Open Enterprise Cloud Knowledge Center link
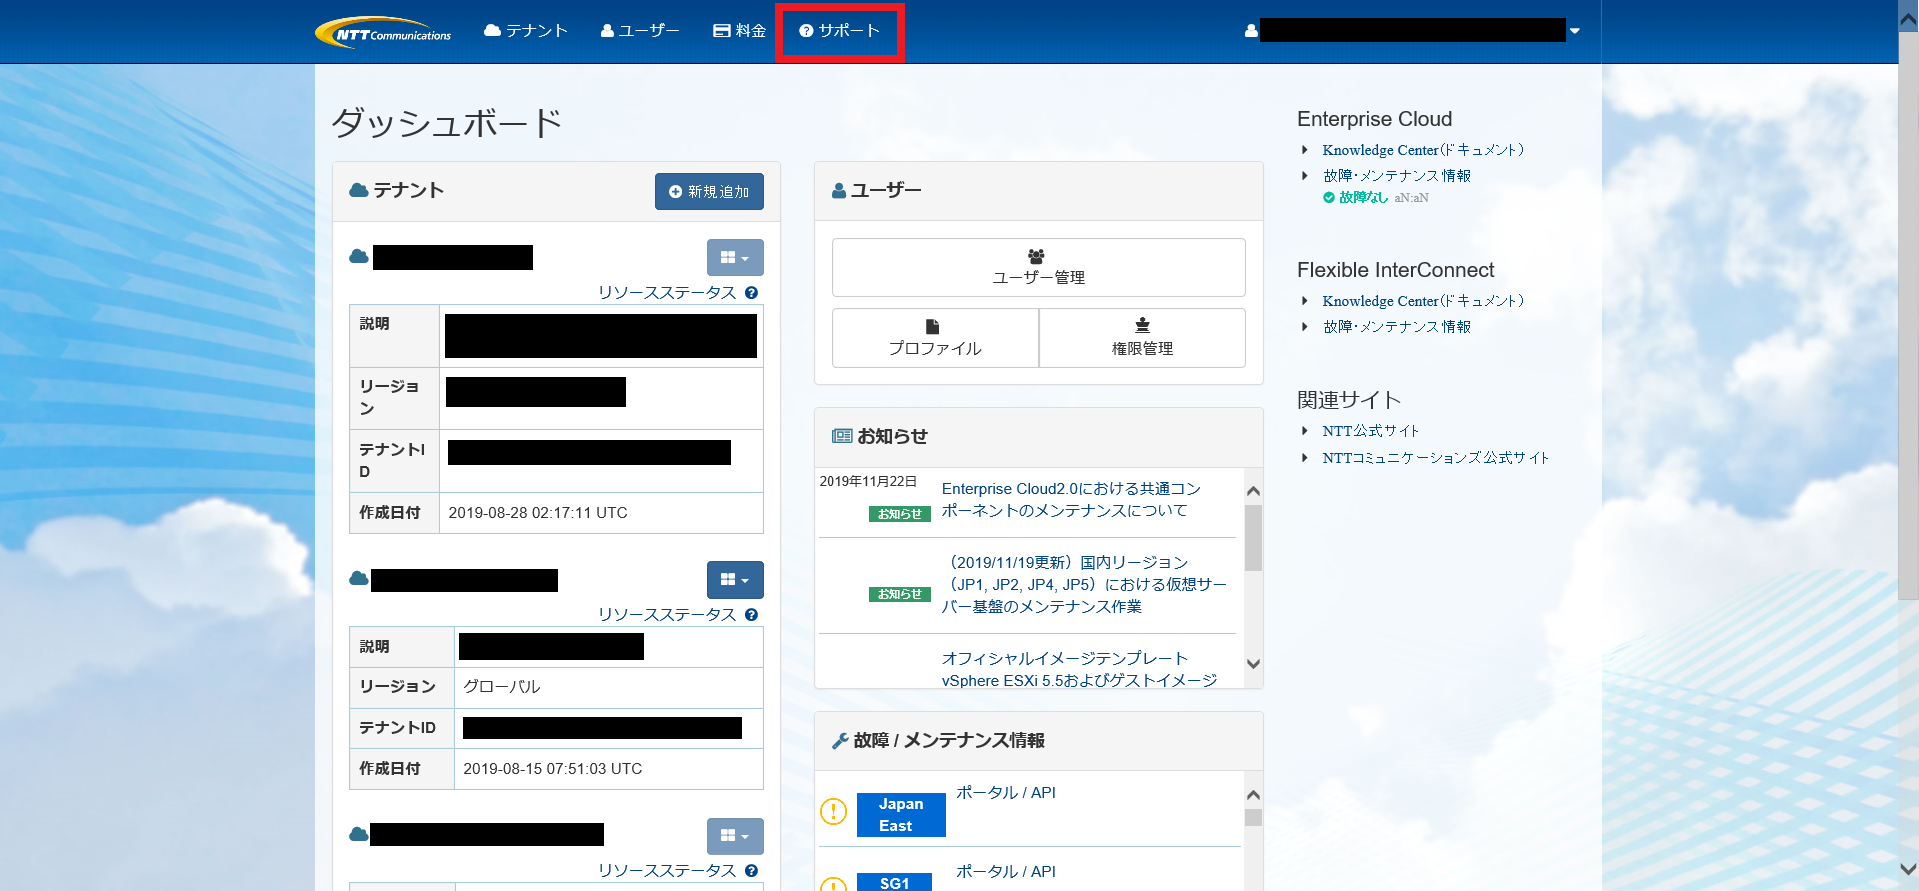The width and height of the screenshot is (1919, 891). tap(1422, 150)
